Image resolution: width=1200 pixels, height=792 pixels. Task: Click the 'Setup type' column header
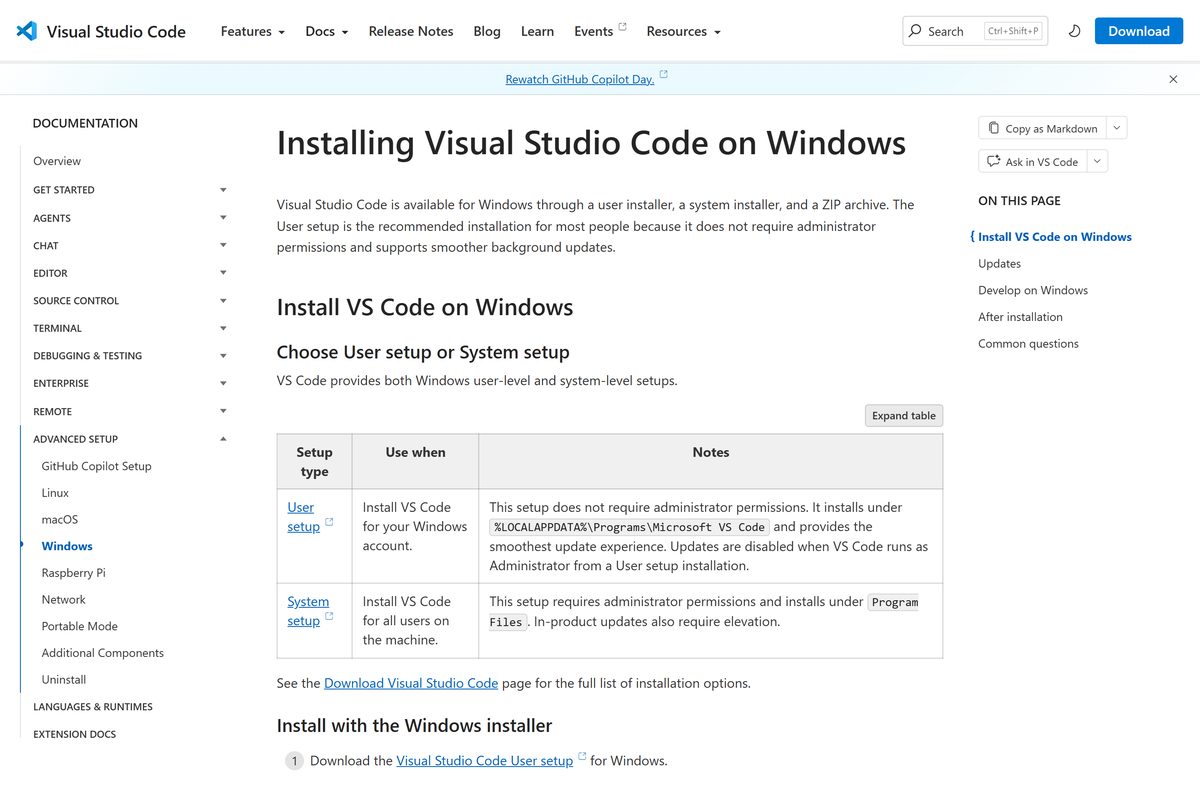tap(314, 462)
